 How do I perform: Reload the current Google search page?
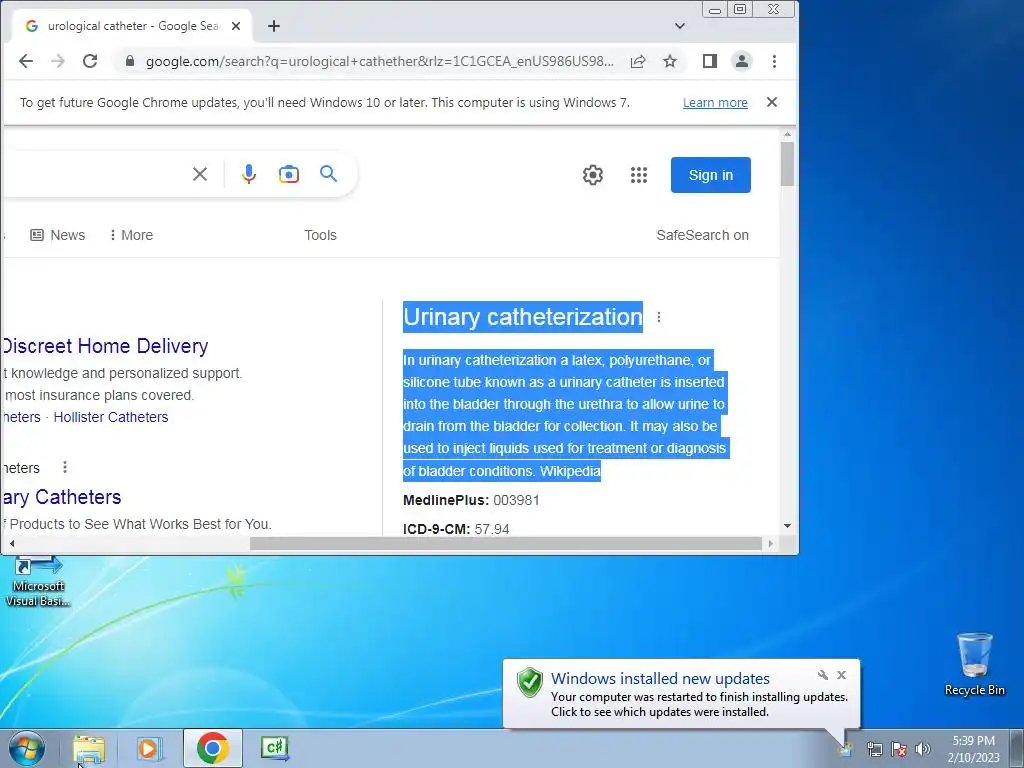[90, 61]
